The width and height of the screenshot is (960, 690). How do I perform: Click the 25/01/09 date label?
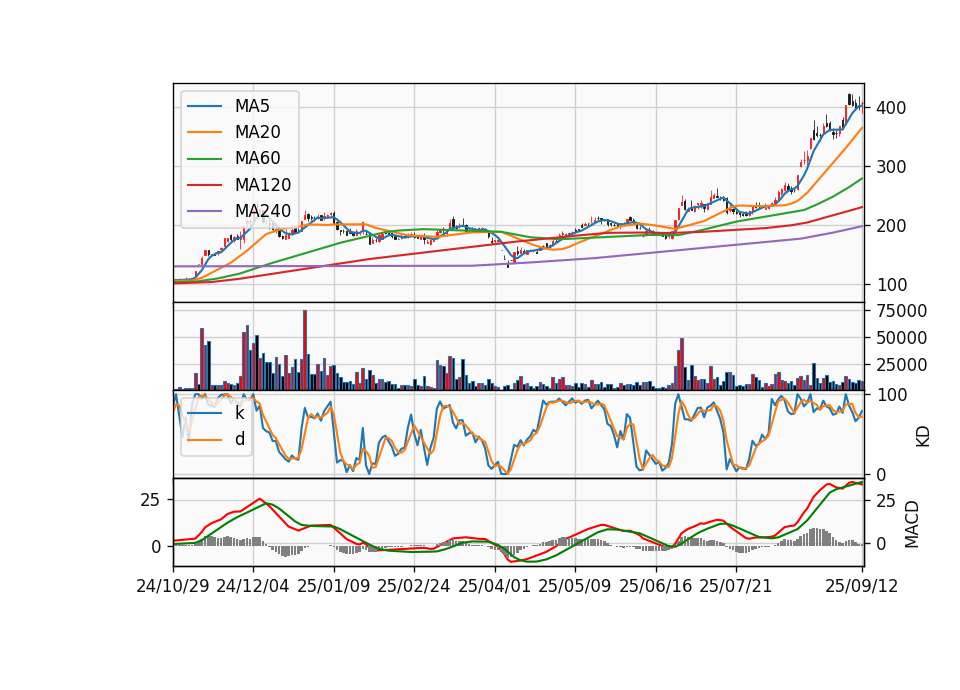(x=334, y=587)
